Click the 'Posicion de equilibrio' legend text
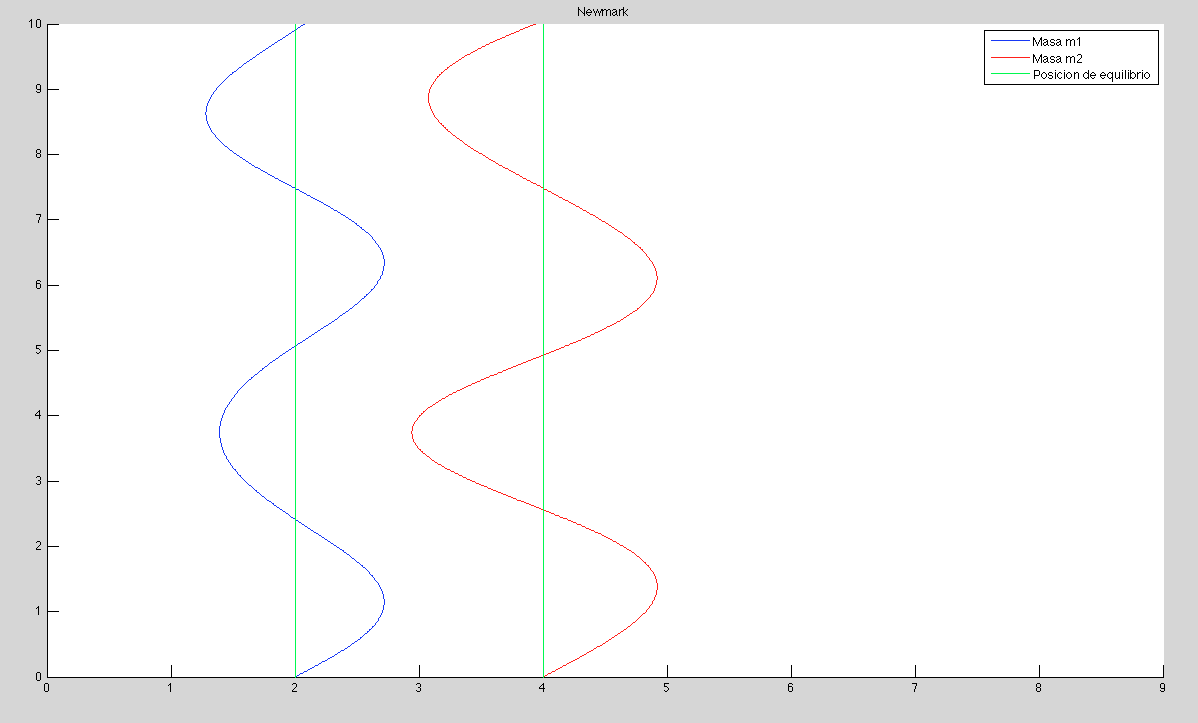This screenshot has width=1198, height=723. (1093, 76)
